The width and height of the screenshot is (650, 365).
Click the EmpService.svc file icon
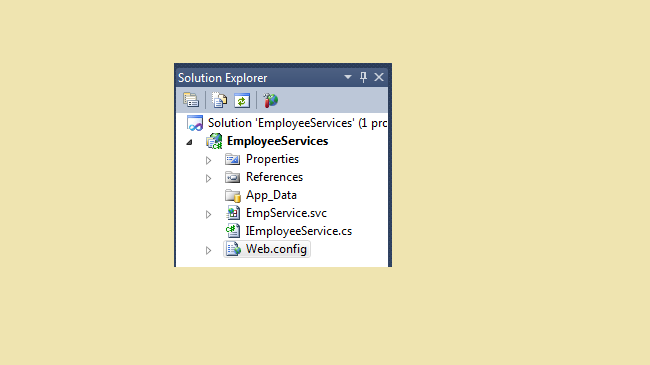click(x=233, y=213)
